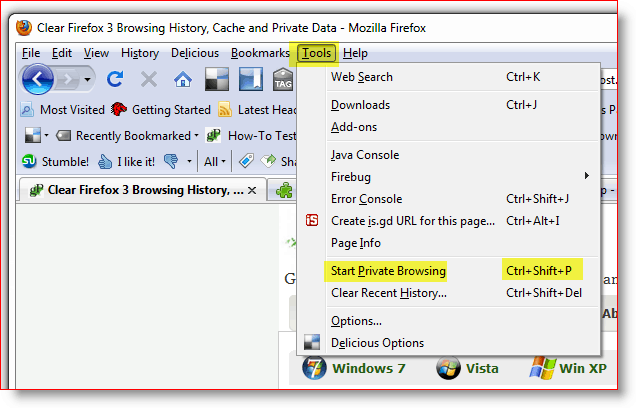Click the Firefox logo in title bar

pyautogui.click(x=24, y=28)
